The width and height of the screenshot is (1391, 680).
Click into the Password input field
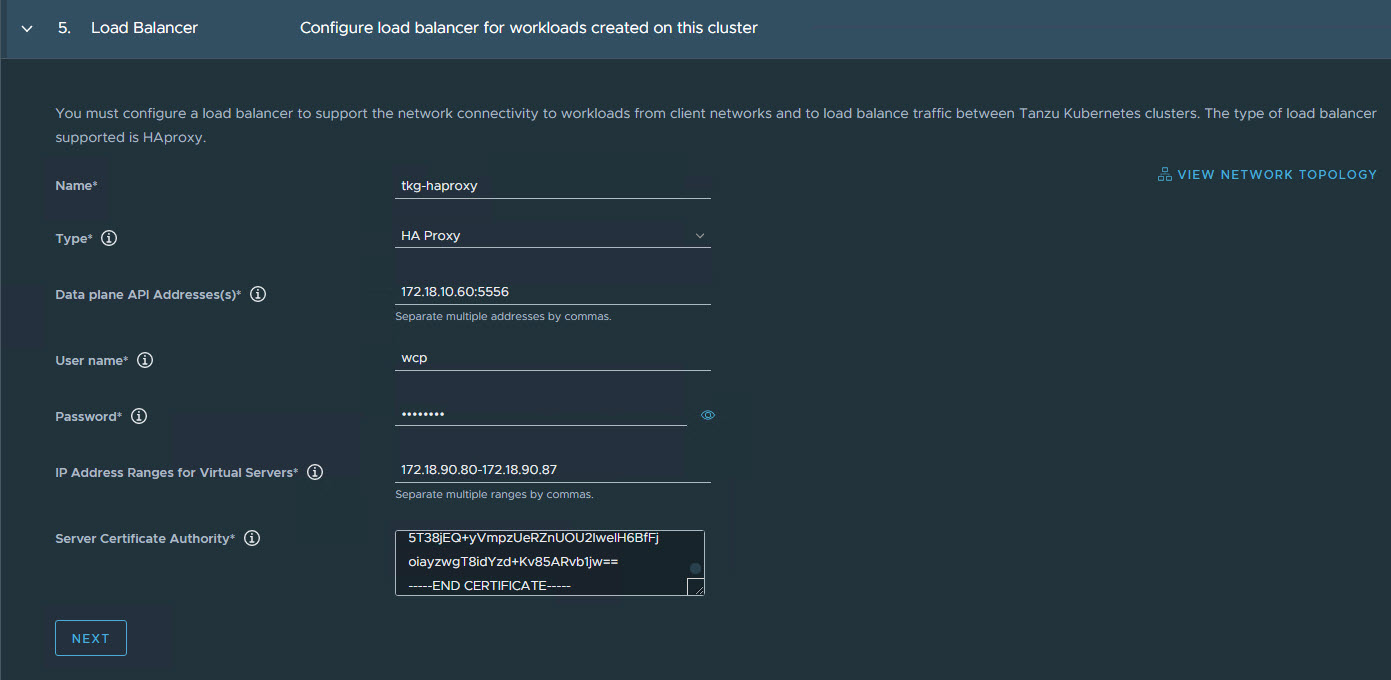540,414
